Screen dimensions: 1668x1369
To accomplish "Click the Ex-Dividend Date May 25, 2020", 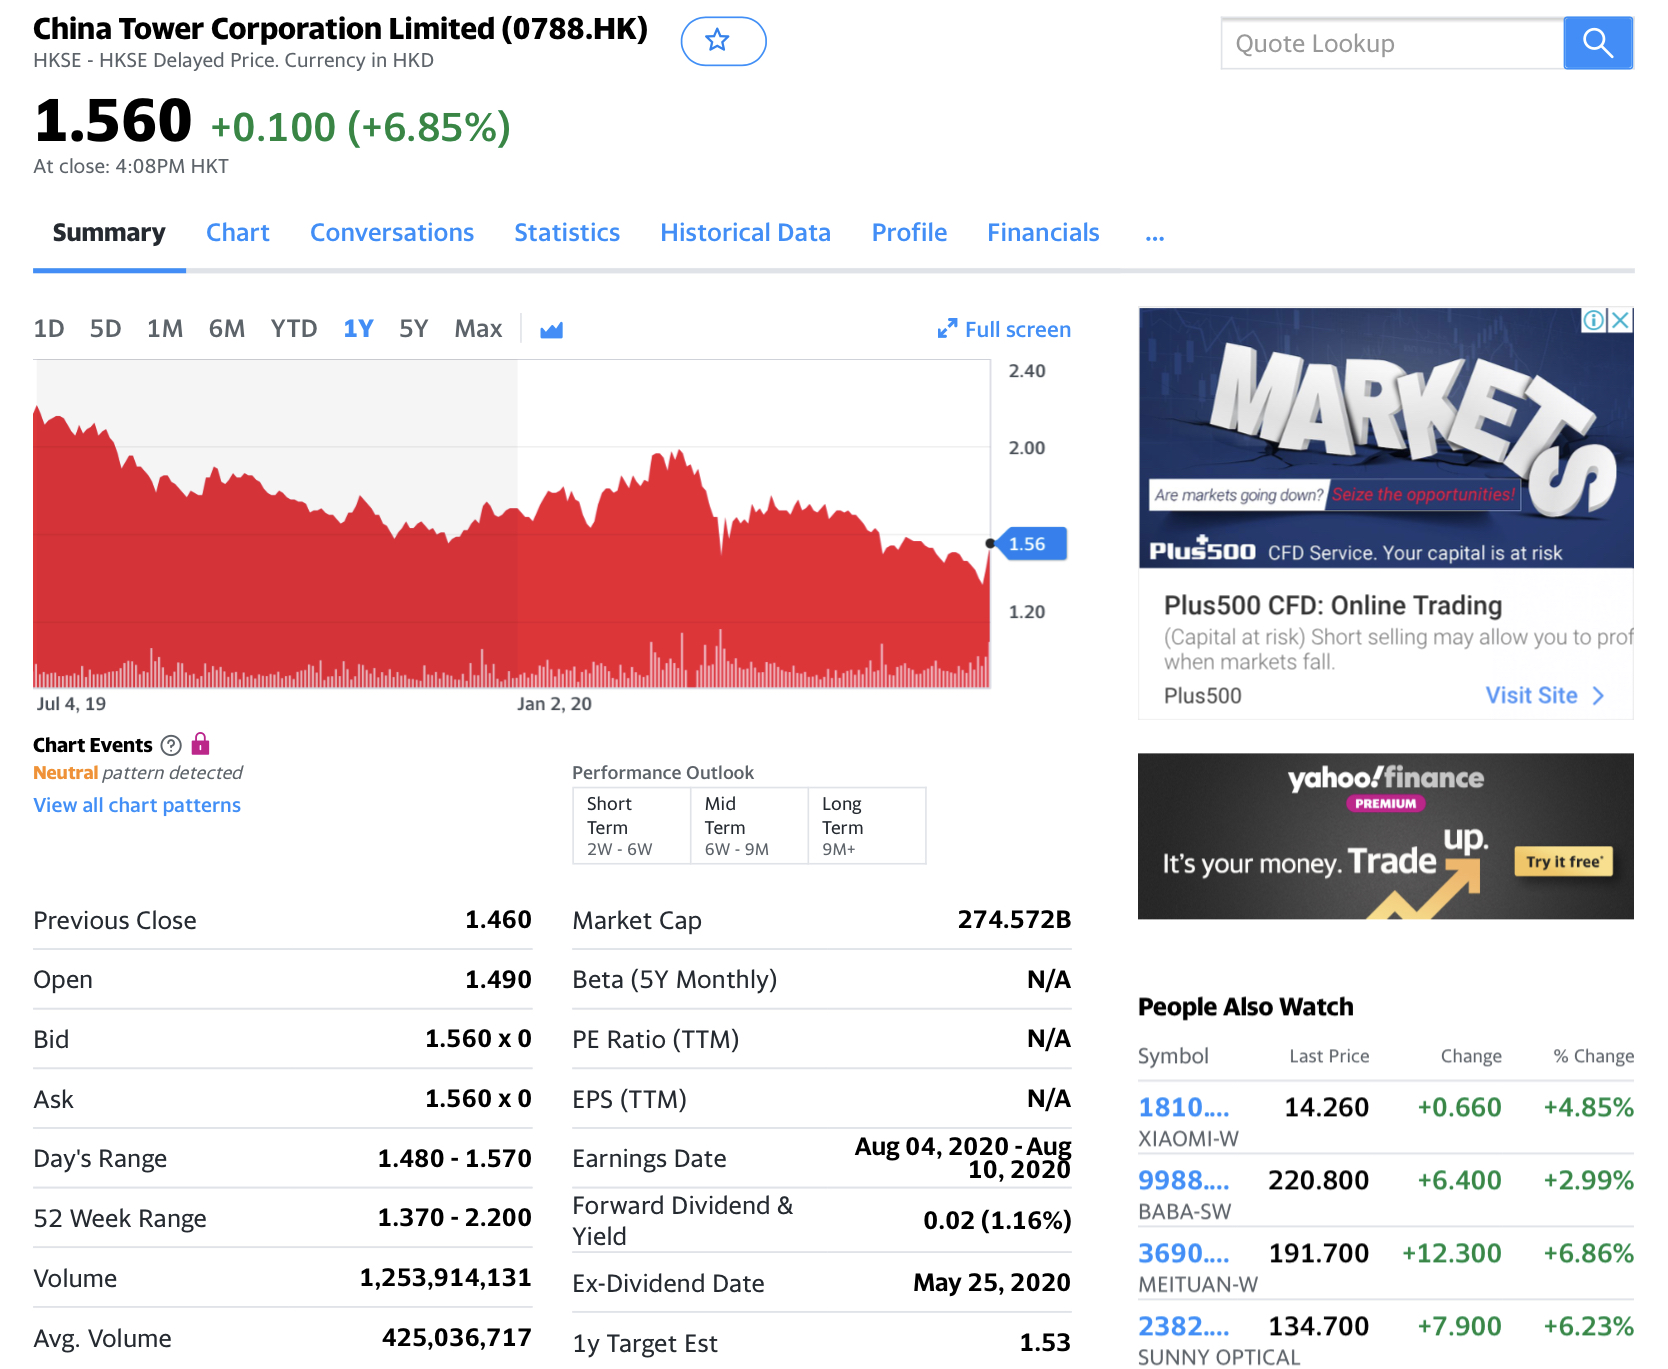I will point(992,1283).
